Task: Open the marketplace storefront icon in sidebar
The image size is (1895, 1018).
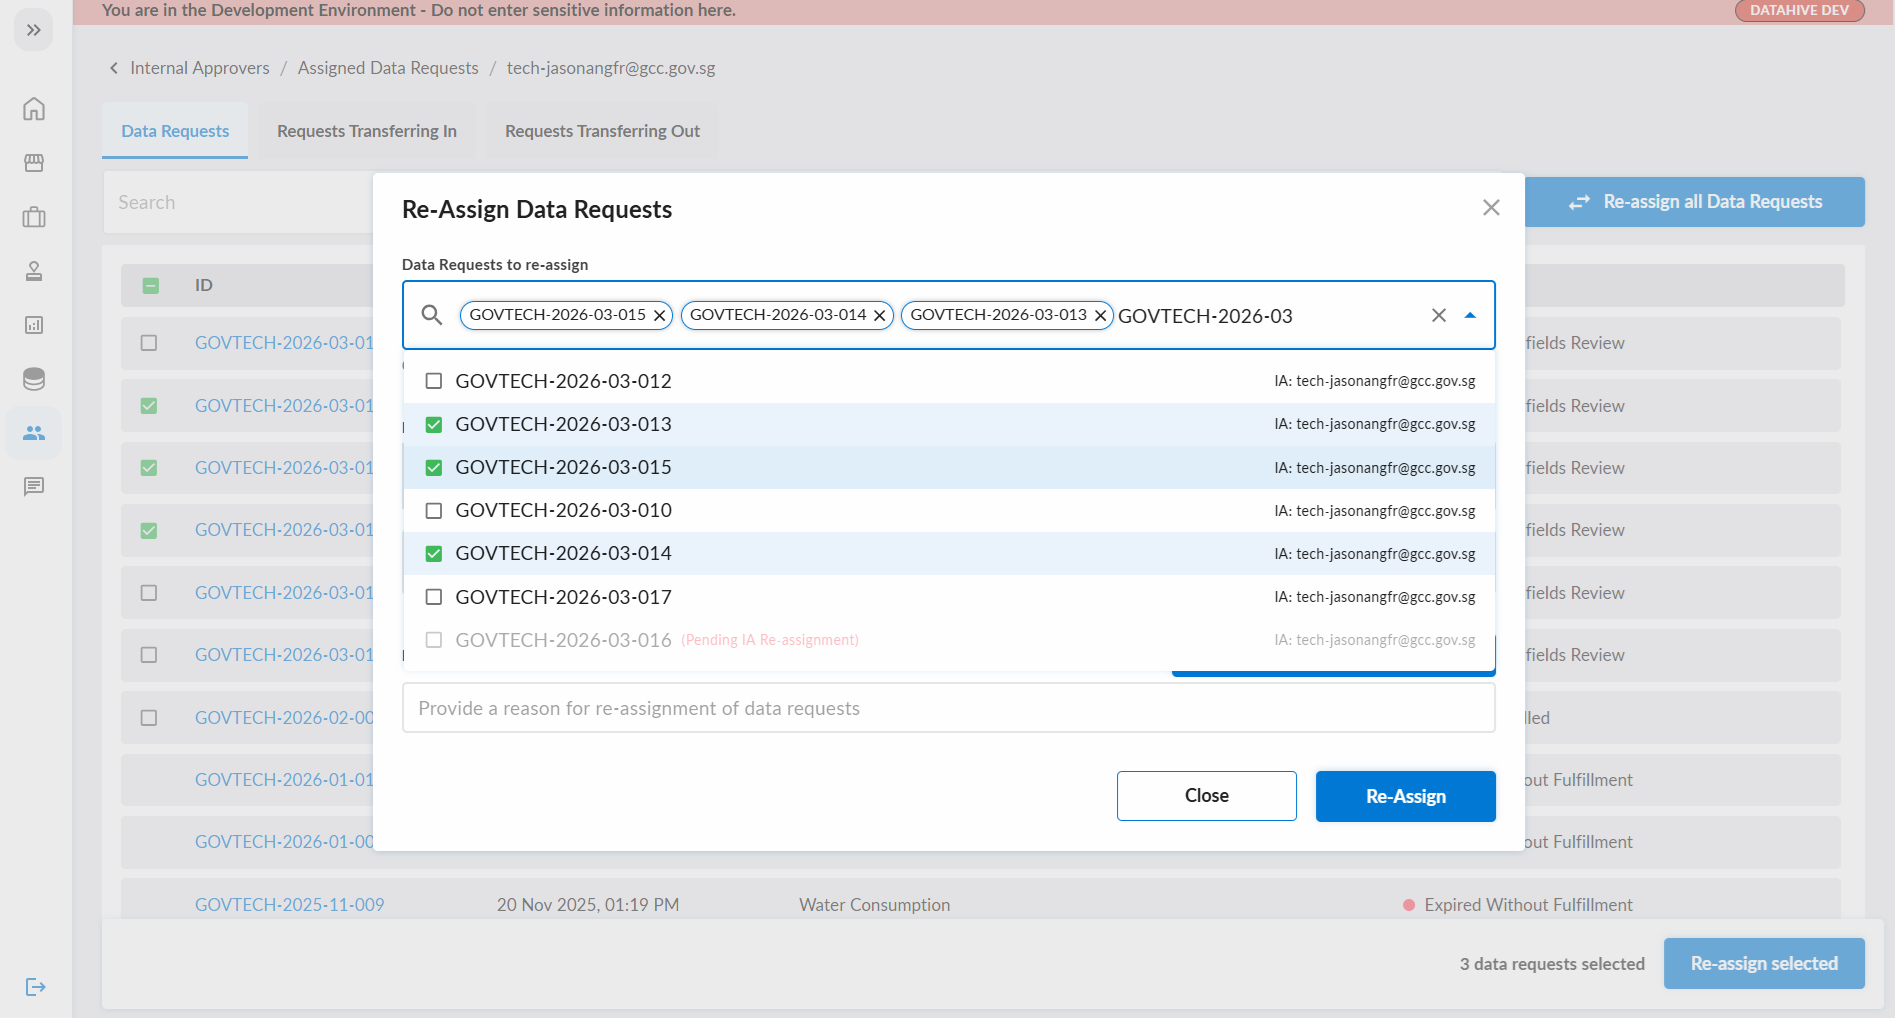Action: (34, 163)
